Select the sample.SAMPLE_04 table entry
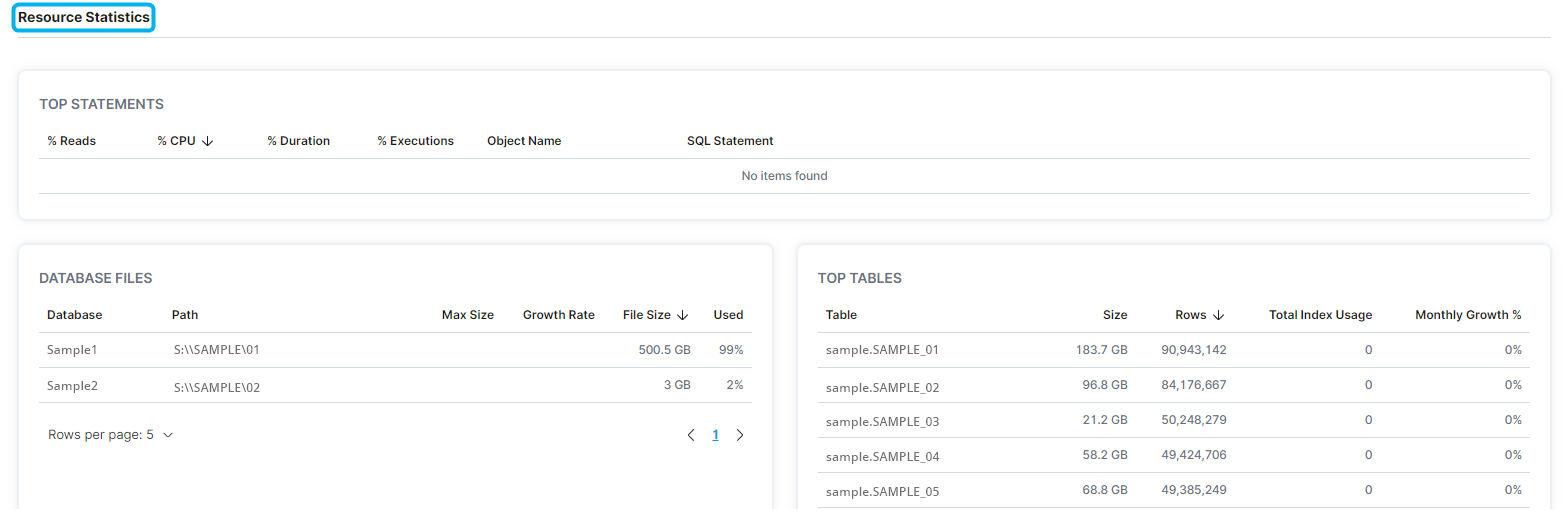The width and height of the screenshot is (1568, 520). click(882, 456)
